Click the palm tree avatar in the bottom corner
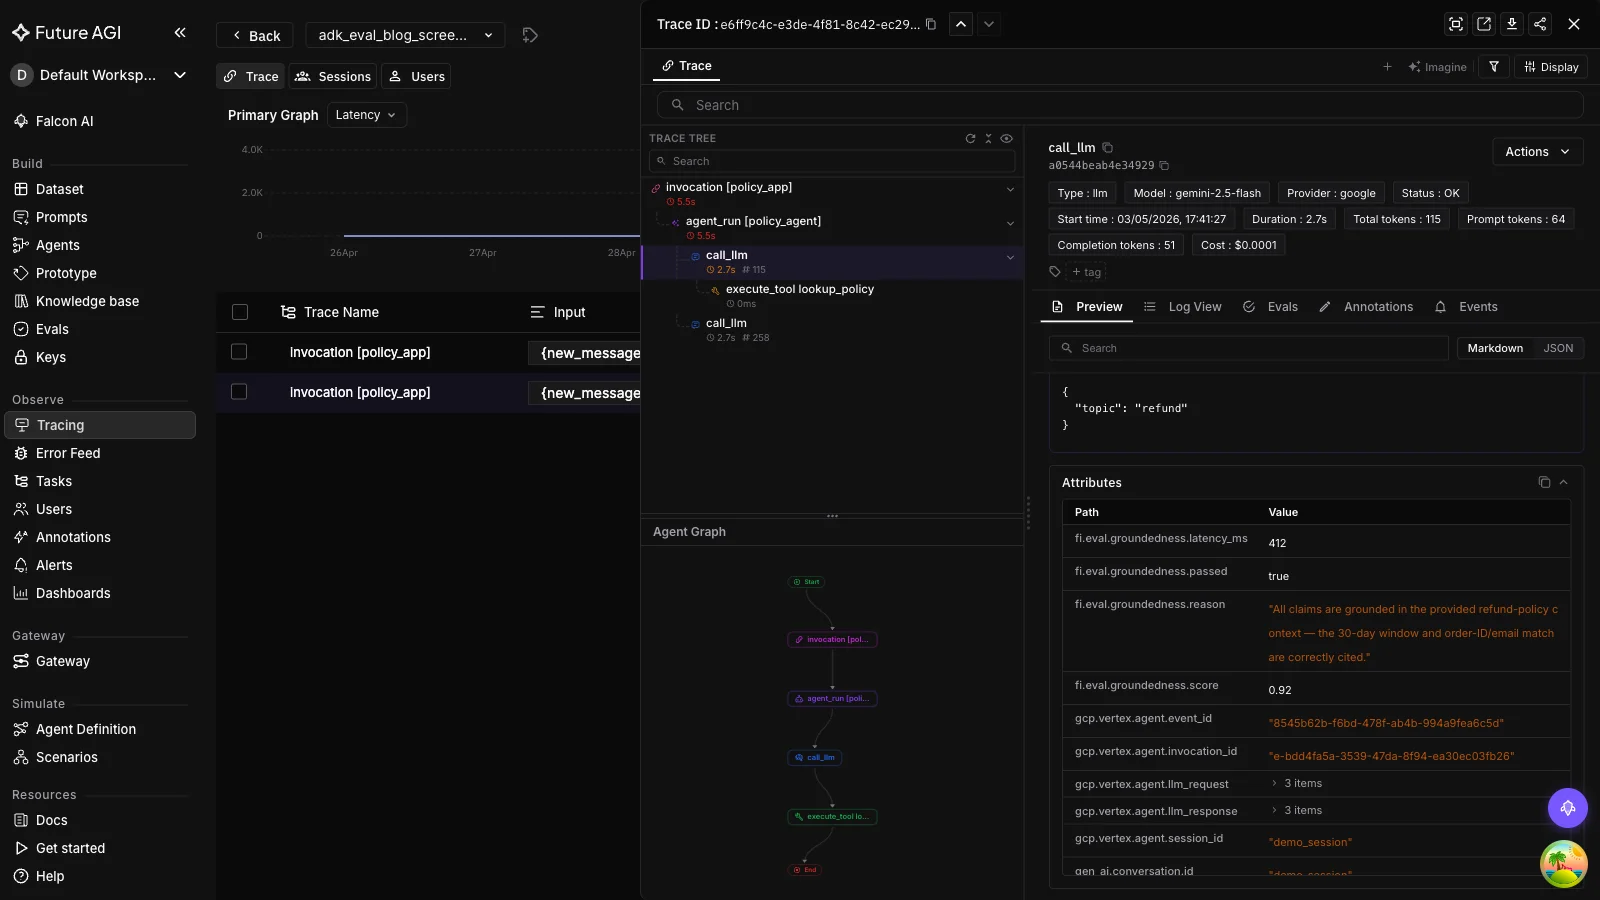 click(x=1564, y=864)
